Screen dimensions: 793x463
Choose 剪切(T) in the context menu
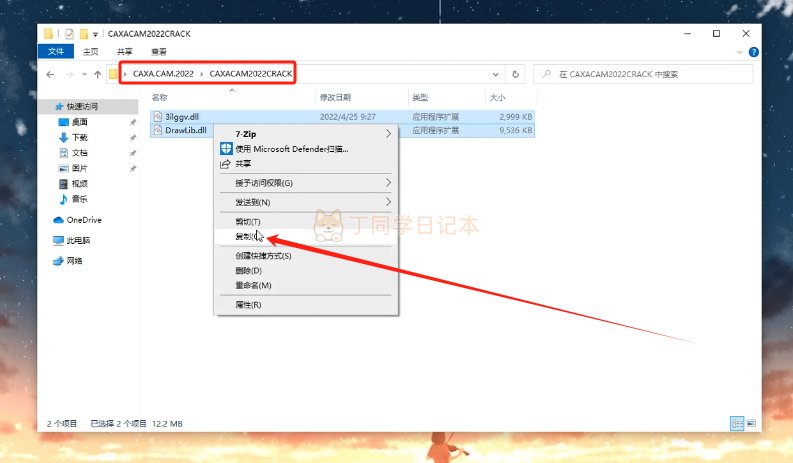tap(306, 222)
